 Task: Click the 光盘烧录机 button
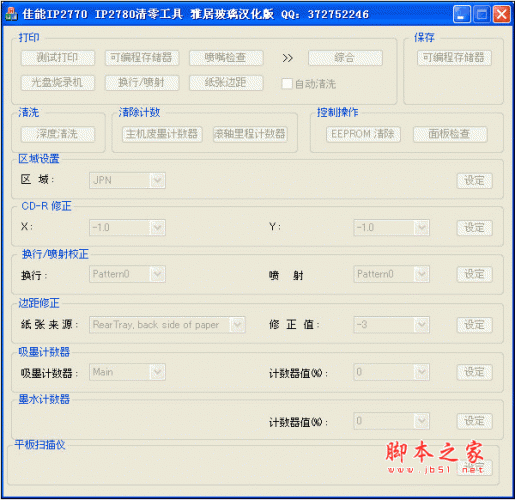(58, 83)
